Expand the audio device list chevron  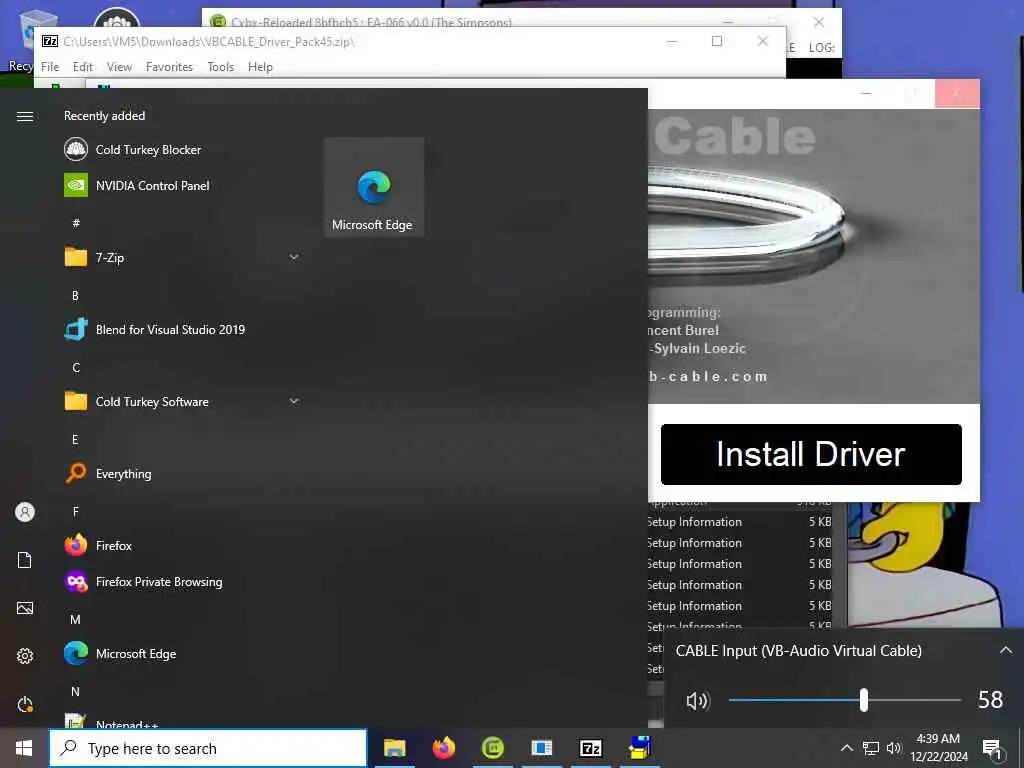(x=1006, y=650)
